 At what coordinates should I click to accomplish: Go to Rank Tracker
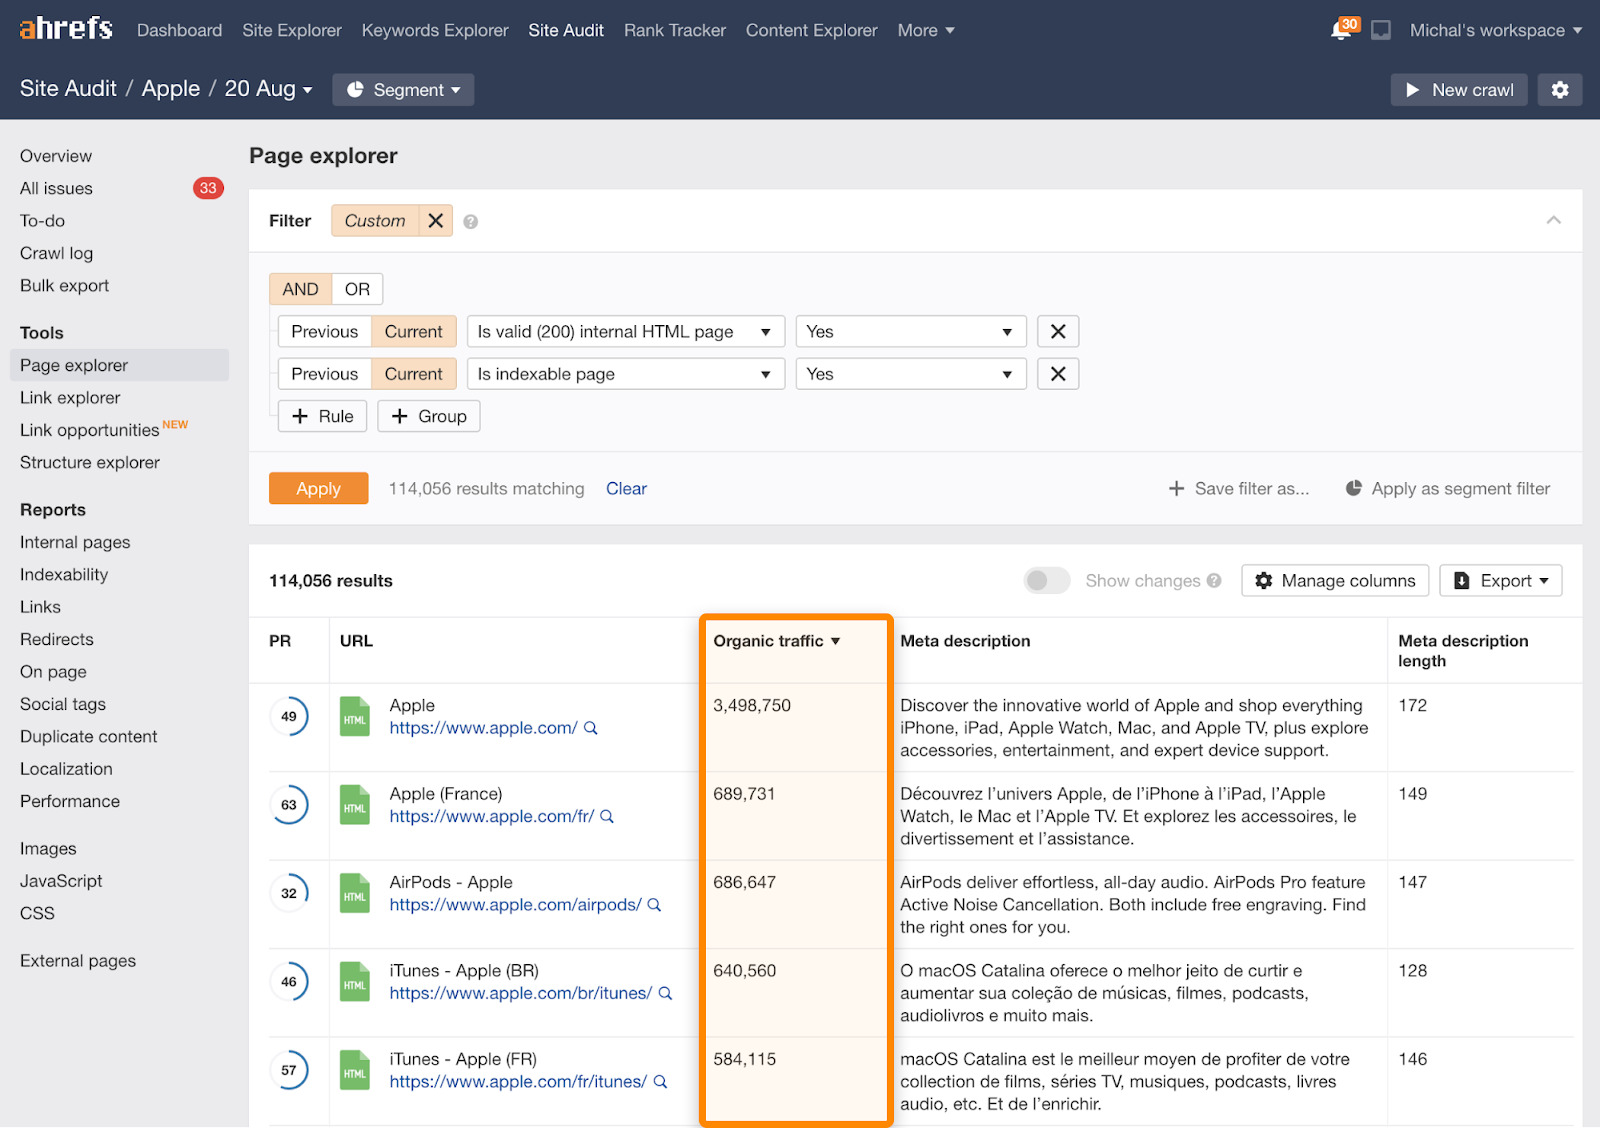tap(674, 30)
